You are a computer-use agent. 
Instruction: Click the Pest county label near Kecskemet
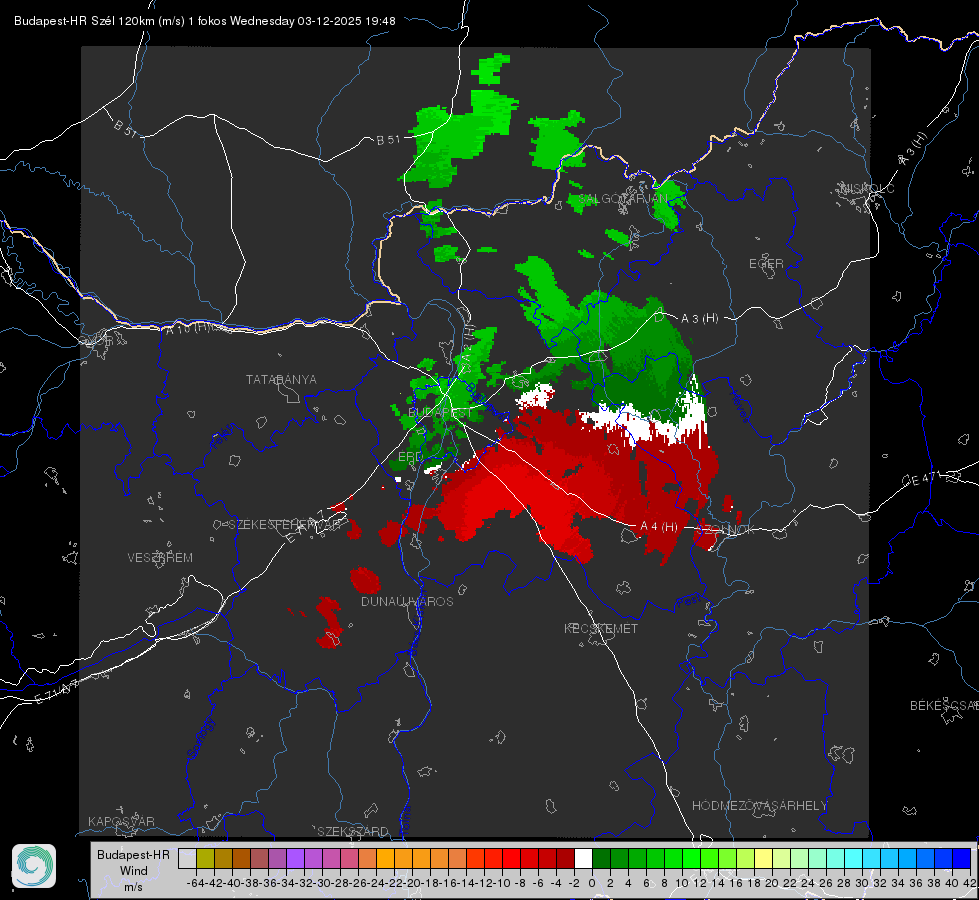point(689,601)
